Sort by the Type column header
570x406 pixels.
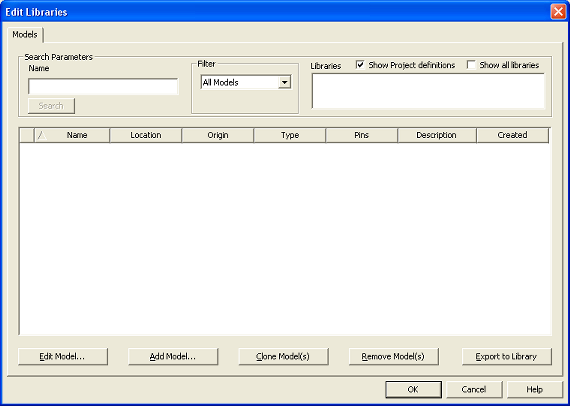pyautogui.click(x=290, y=135)
